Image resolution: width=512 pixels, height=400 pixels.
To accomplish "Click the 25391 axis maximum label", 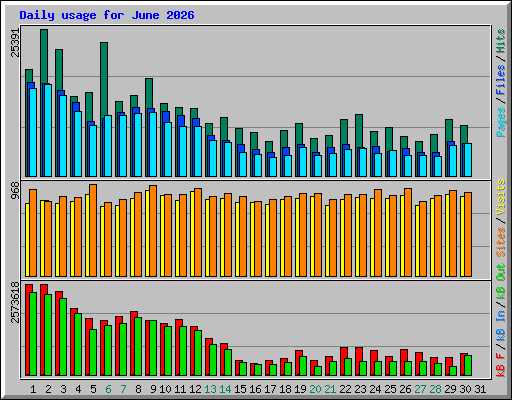I will 15,43.
